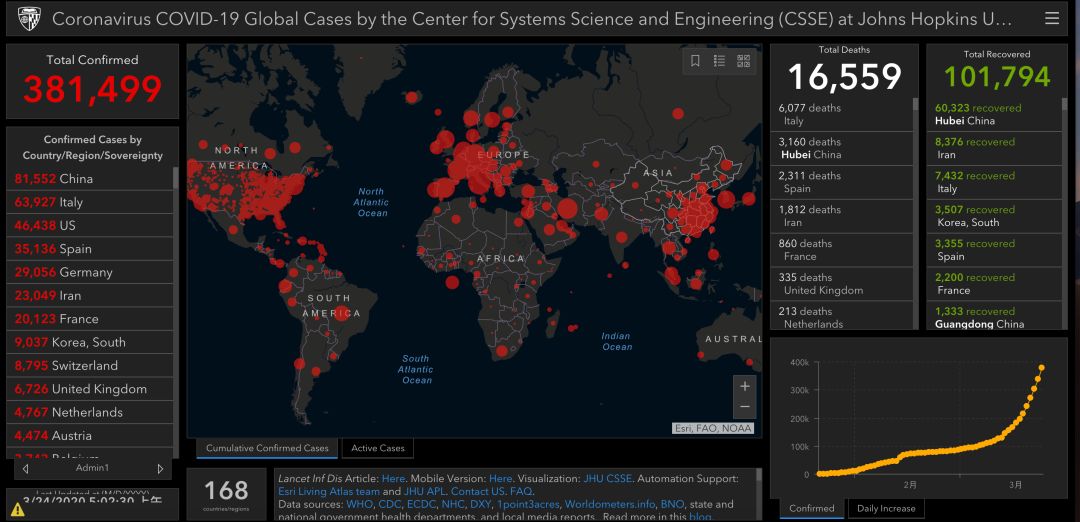Click the 2,200 recovered France row
The width and height of the screenshot is (1080, 522).
994,284
